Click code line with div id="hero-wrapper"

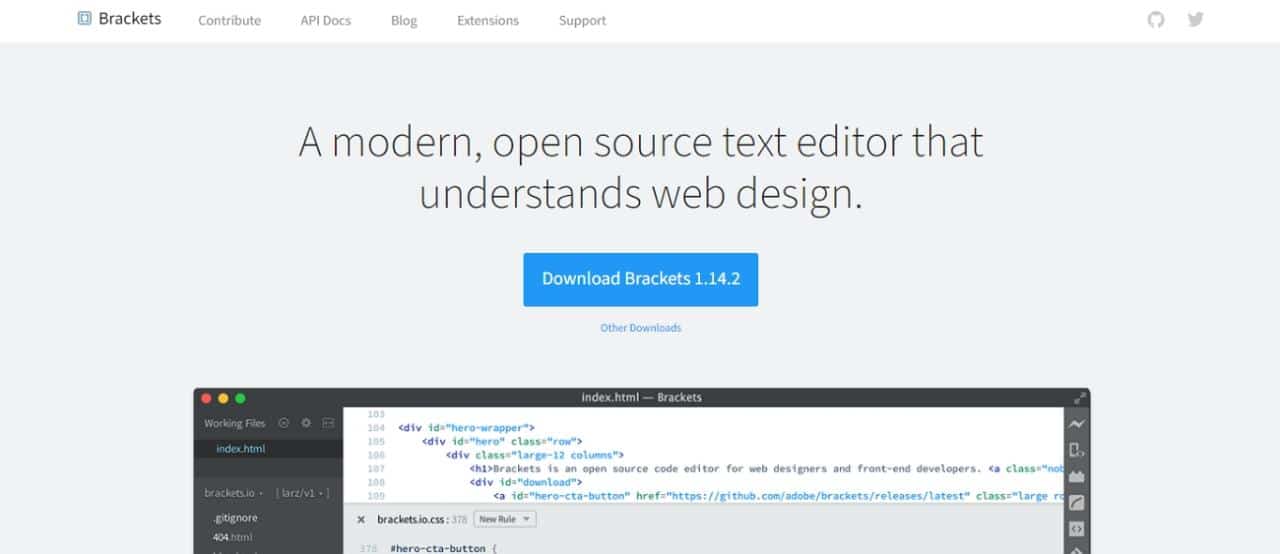pyautogui.click(x=467, y=427)
